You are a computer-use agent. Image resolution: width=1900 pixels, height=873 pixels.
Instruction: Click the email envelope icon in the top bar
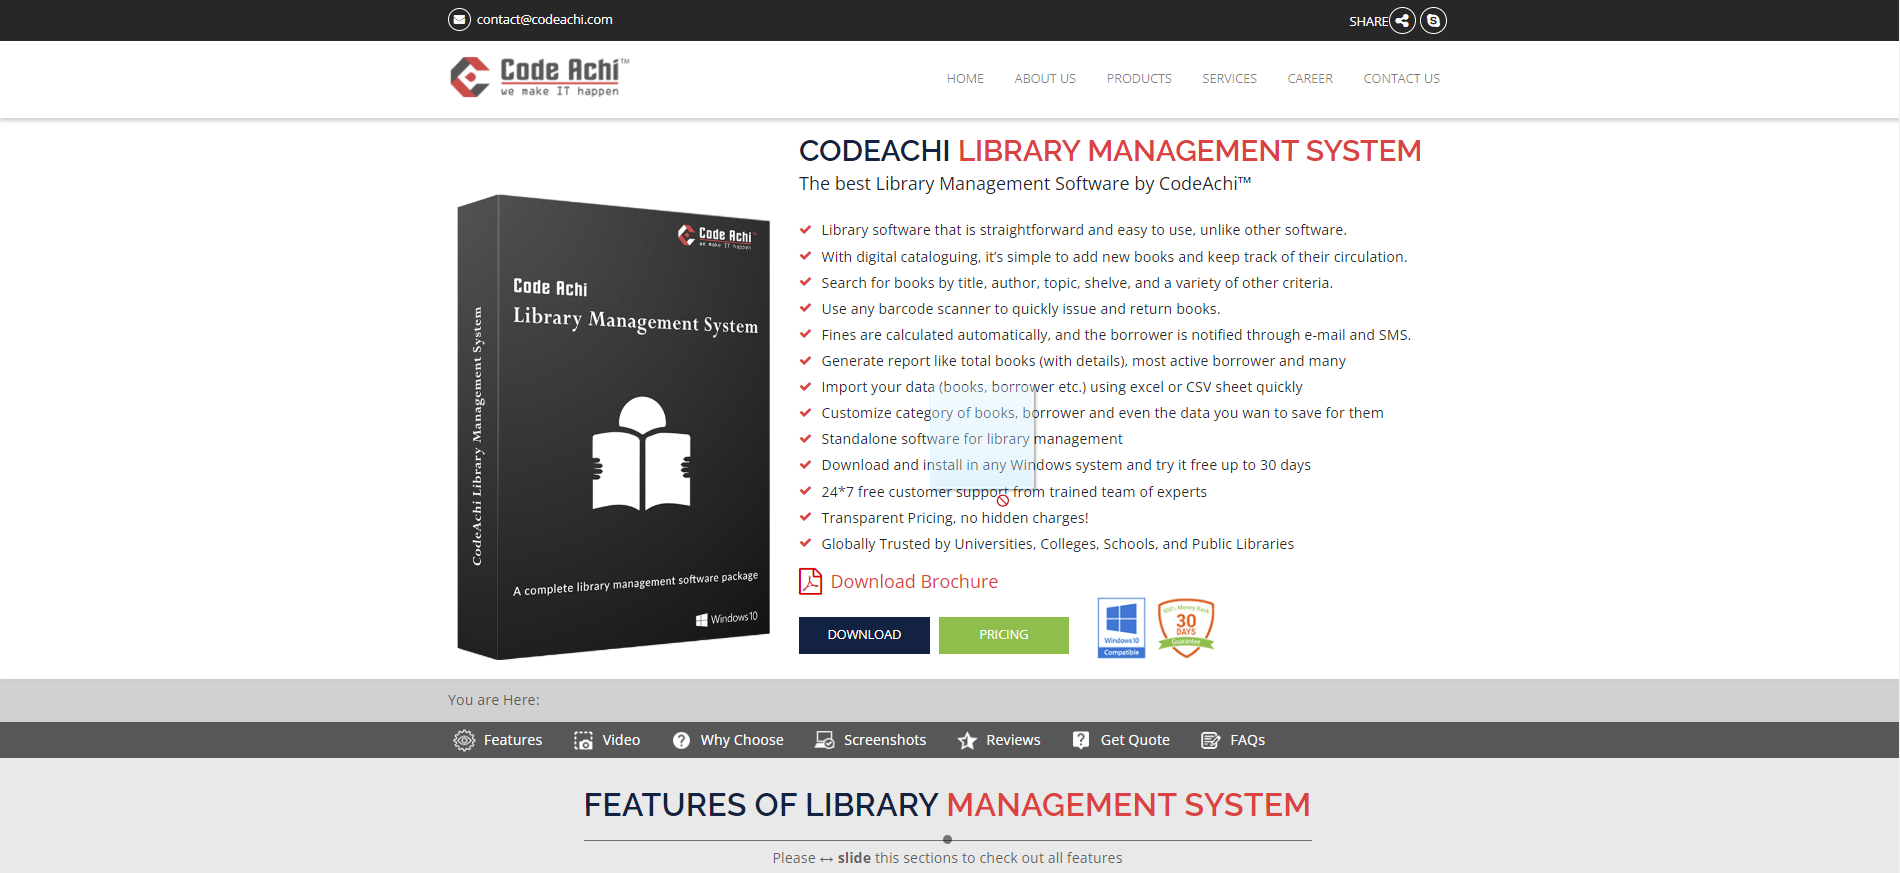[459, 20]
